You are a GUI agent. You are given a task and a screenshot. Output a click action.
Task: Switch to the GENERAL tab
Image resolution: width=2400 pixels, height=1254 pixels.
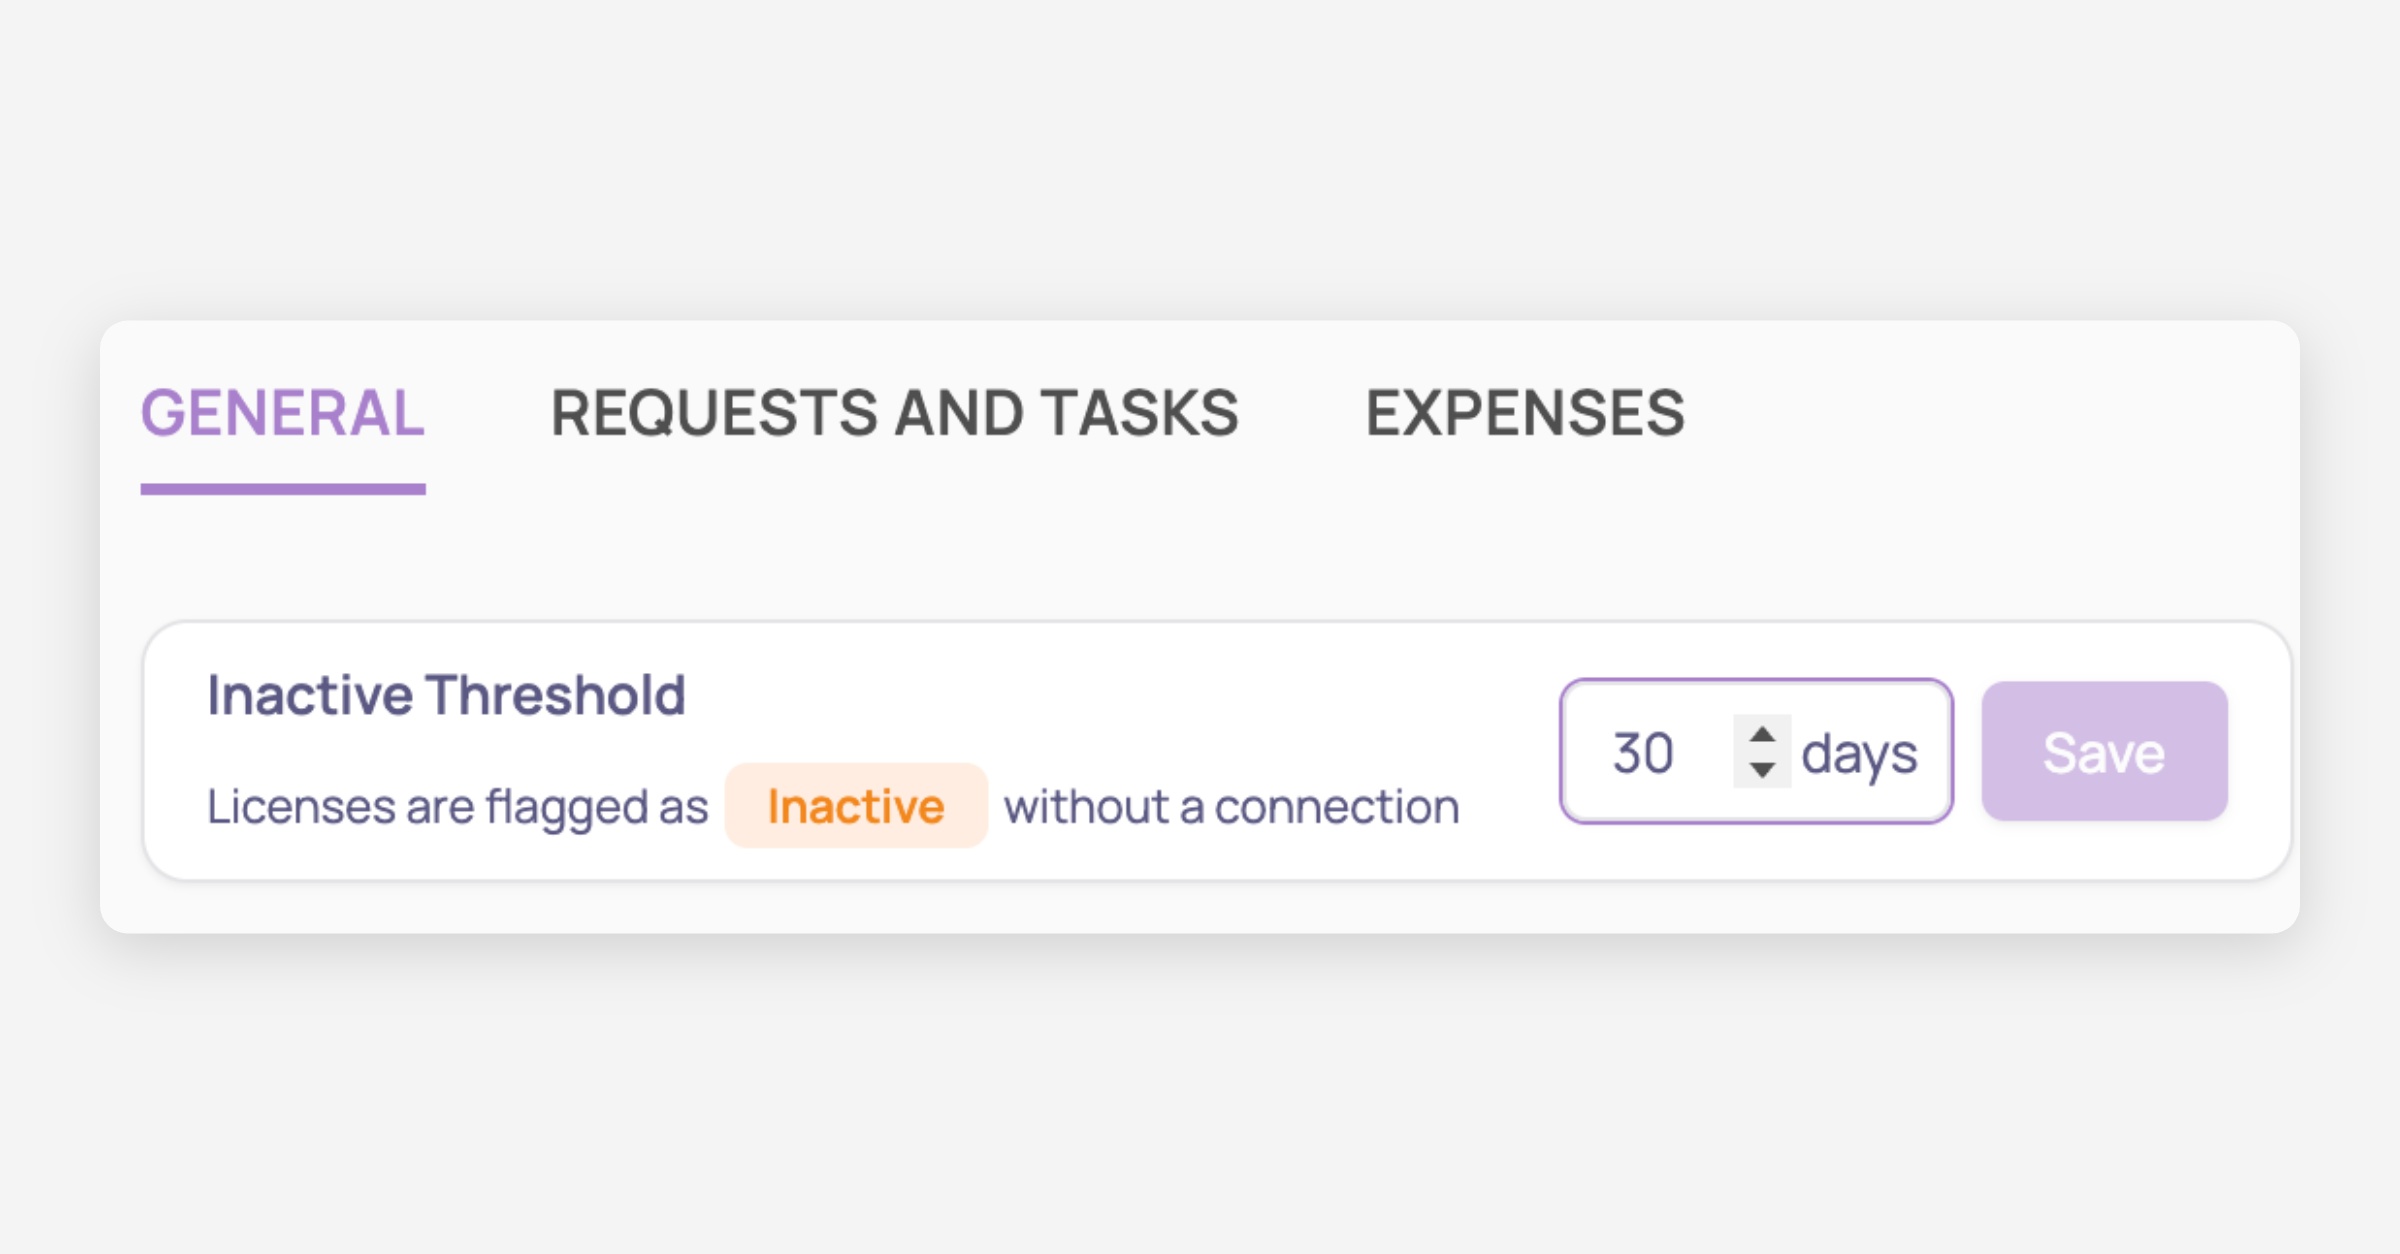pos(282,413)
